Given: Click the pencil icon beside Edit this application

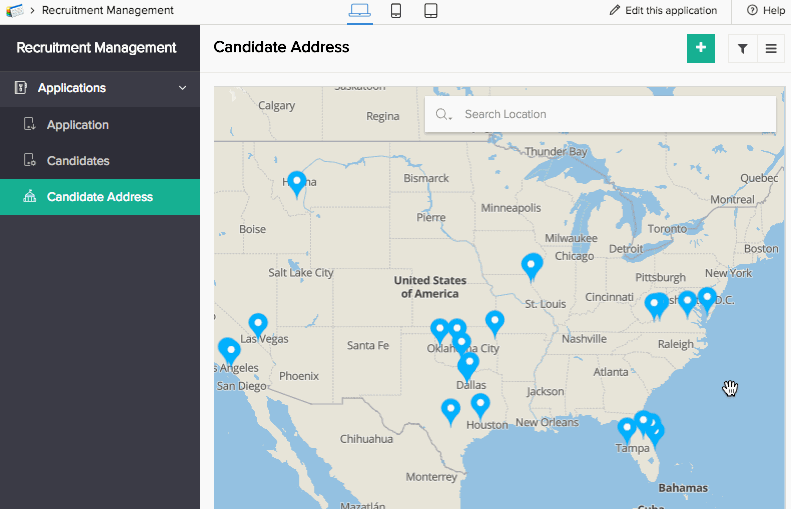Looking at the screenshot, I should pyautogui.click(x=614, y=10).
